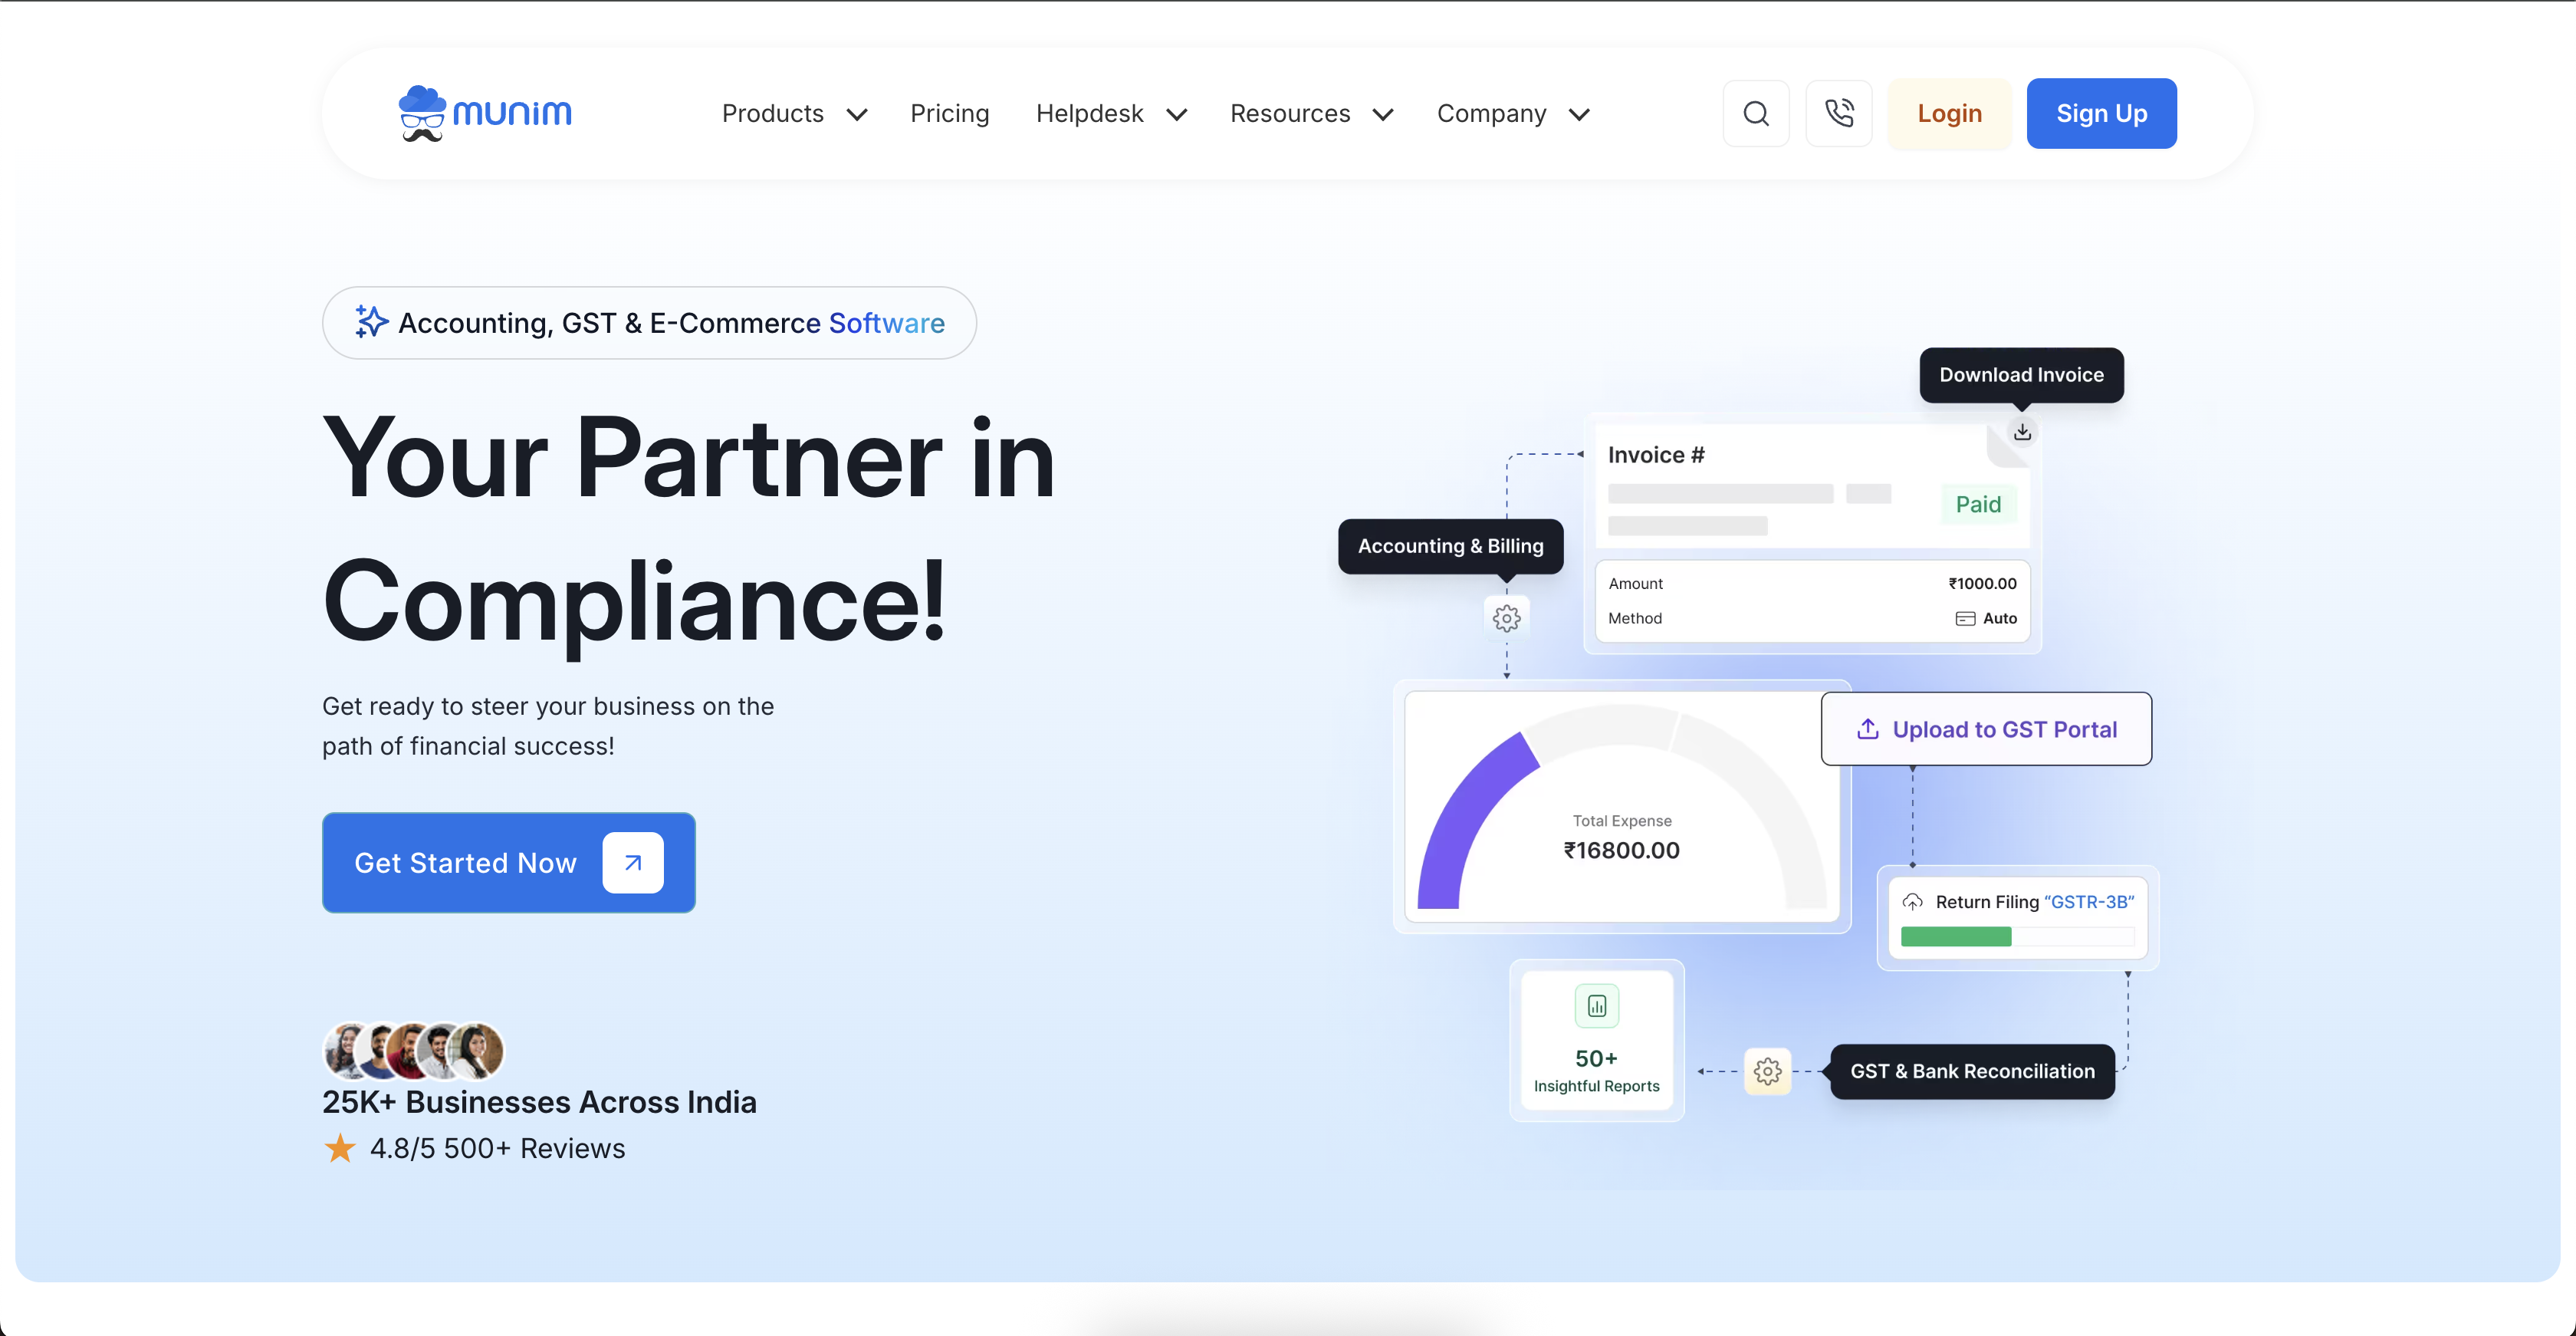Click Upload to GST Portal button
Screen dimensions: 2576x1336
(x=1986, y=729)
